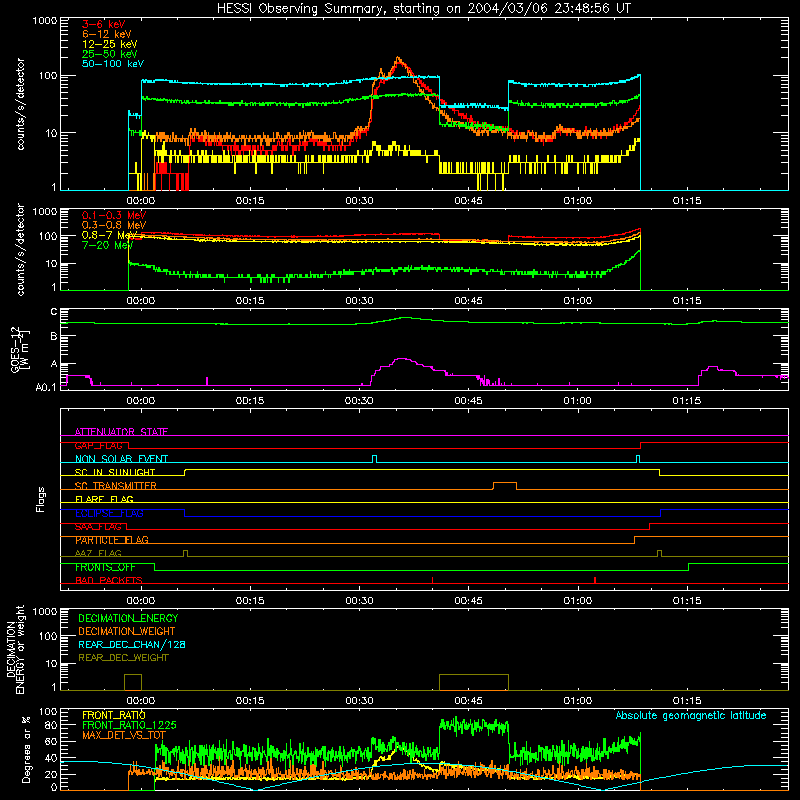Screen dimensions: 800x800
Task: Select the FLARE_FLAG label
Action: pos(104,499)
